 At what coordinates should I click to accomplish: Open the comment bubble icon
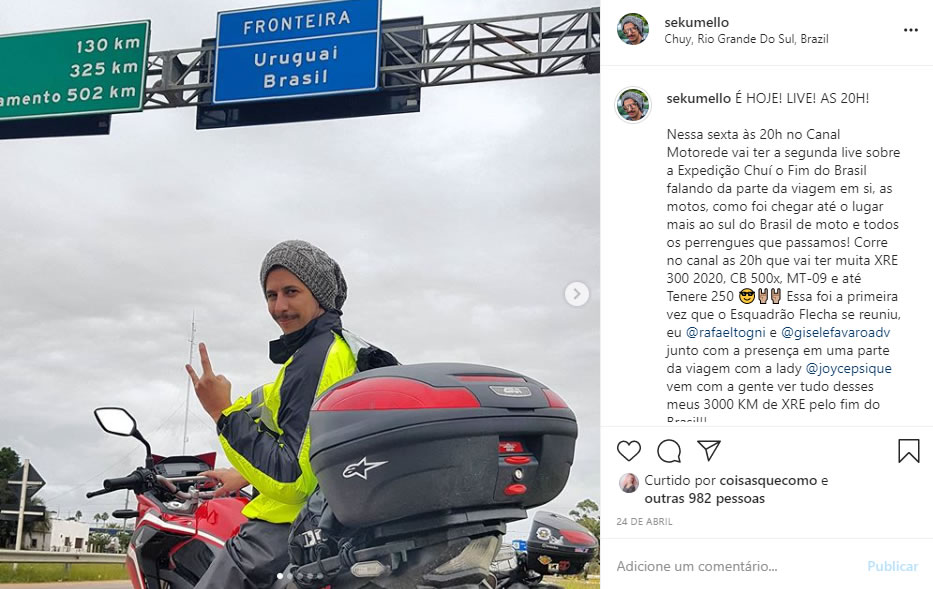[669, 451]
